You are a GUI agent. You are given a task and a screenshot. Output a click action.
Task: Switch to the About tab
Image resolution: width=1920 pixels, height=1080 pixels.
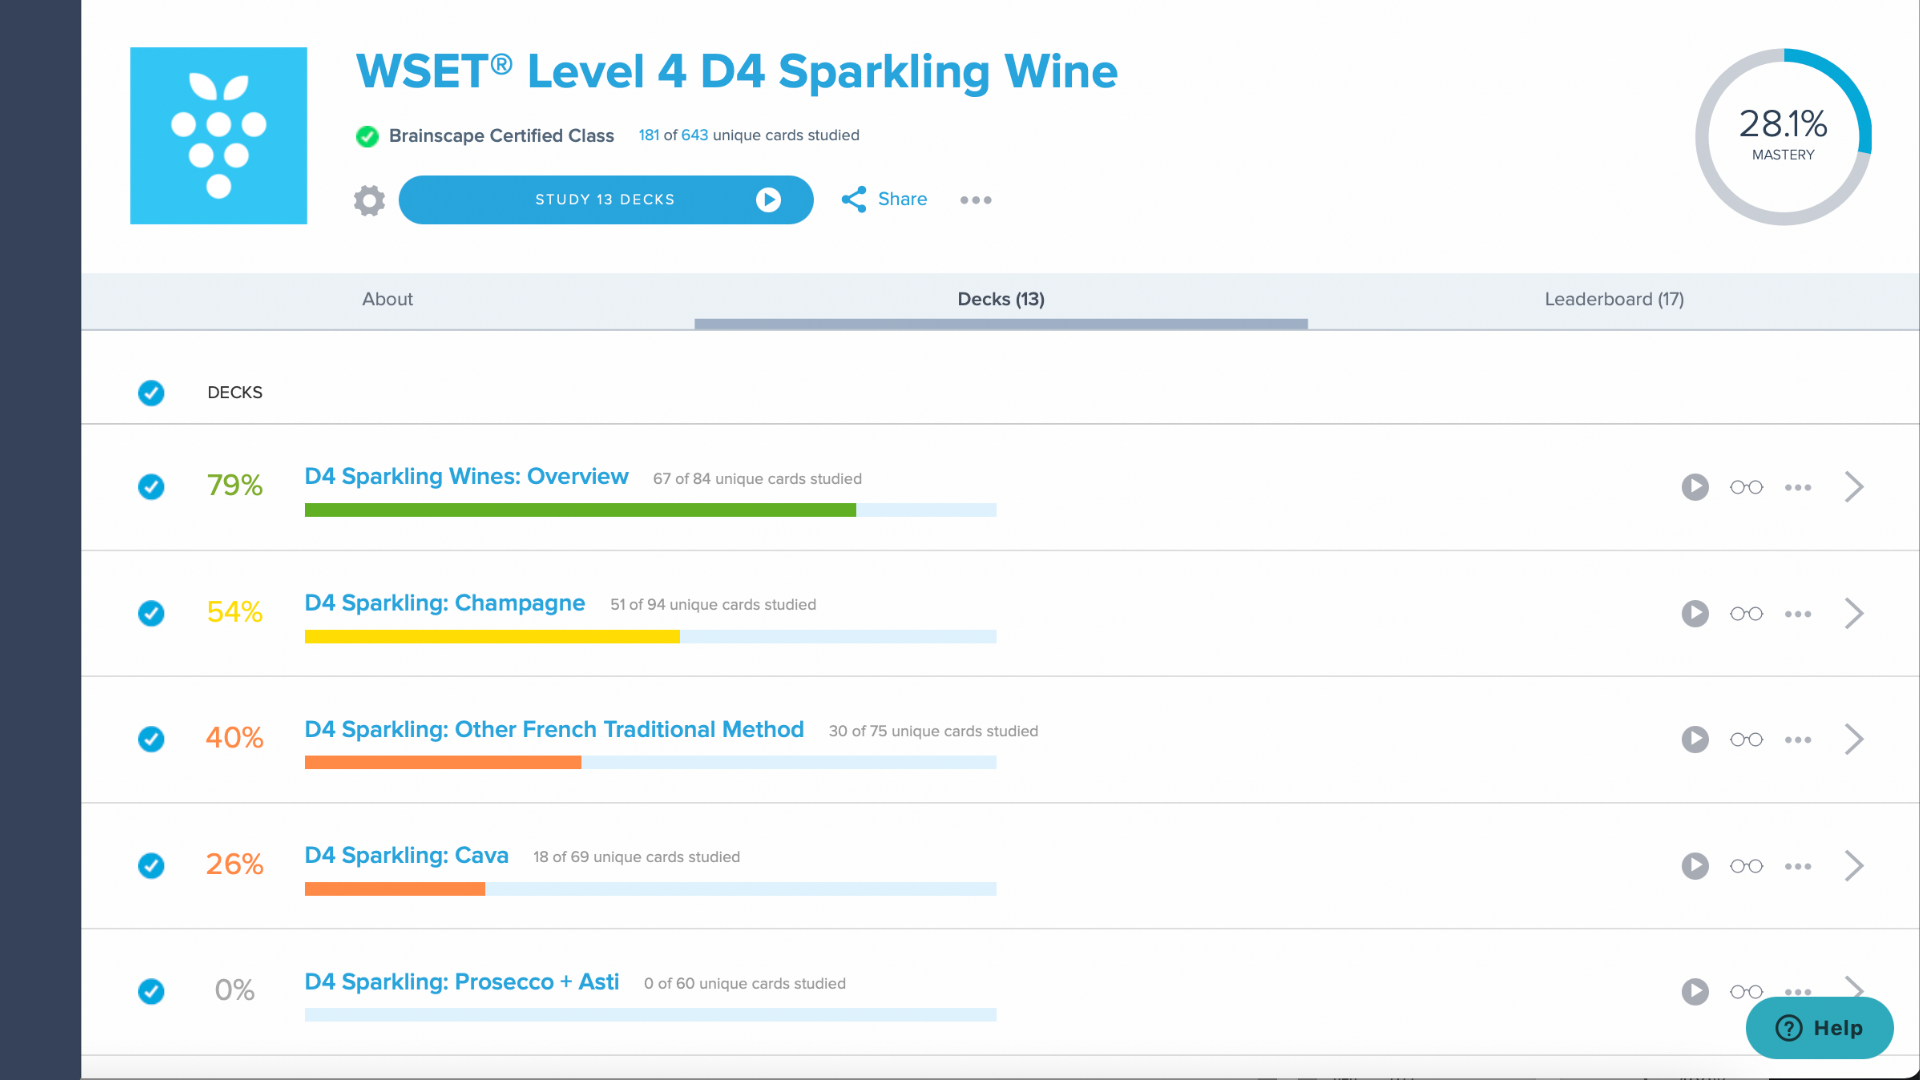[387, 299]
